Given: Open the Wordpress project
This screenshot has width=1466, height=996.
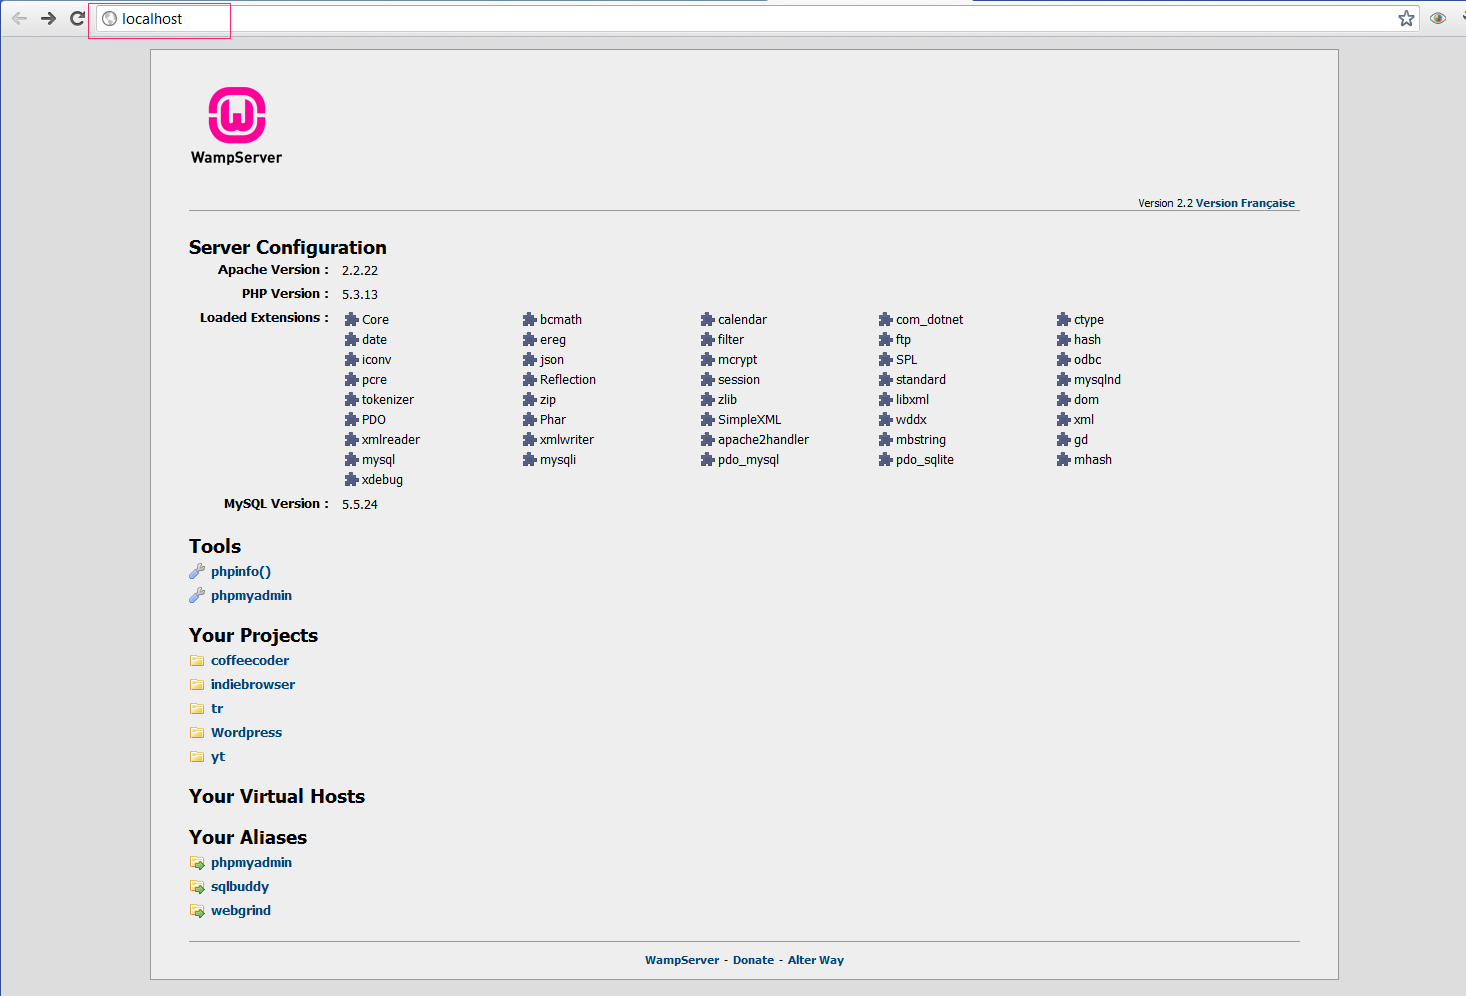Looking at the screenshot, I should pos(246,733).
